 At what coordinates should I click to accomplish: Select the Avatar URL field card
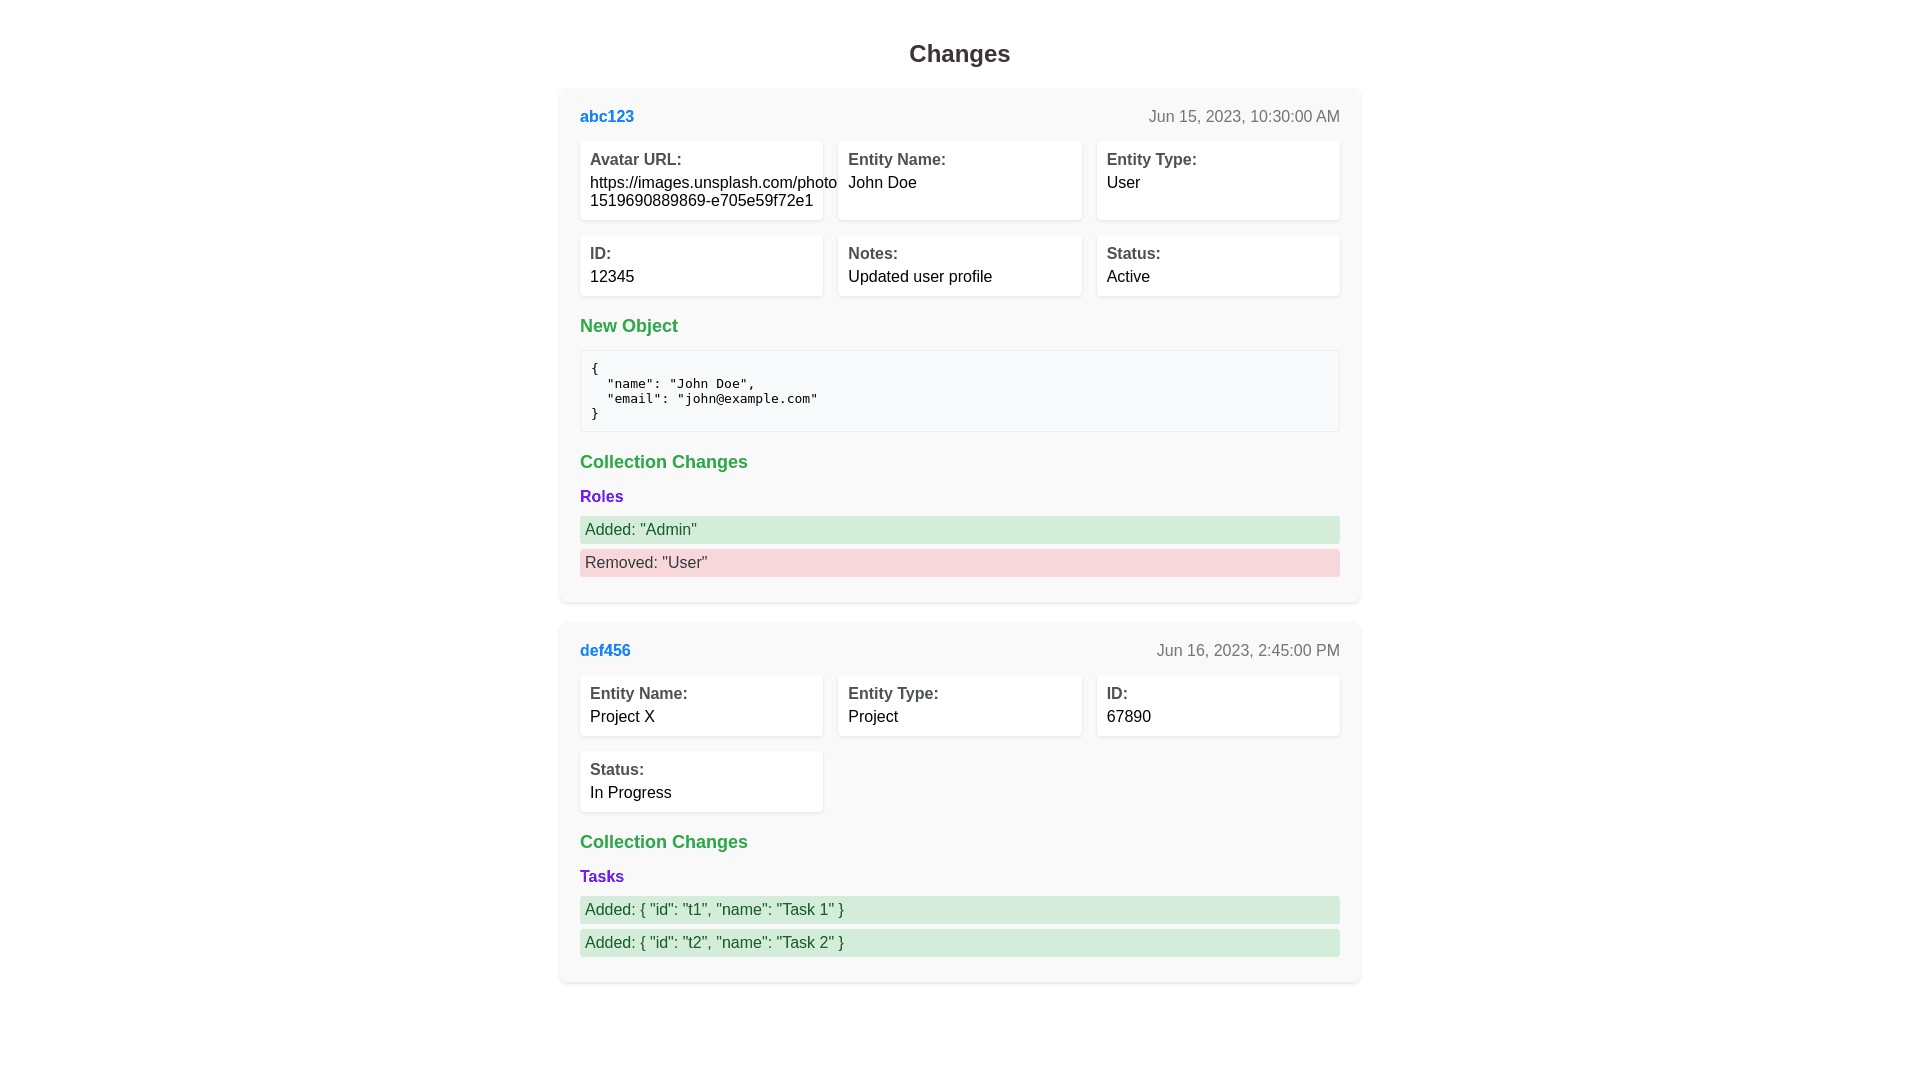(700, 180)
